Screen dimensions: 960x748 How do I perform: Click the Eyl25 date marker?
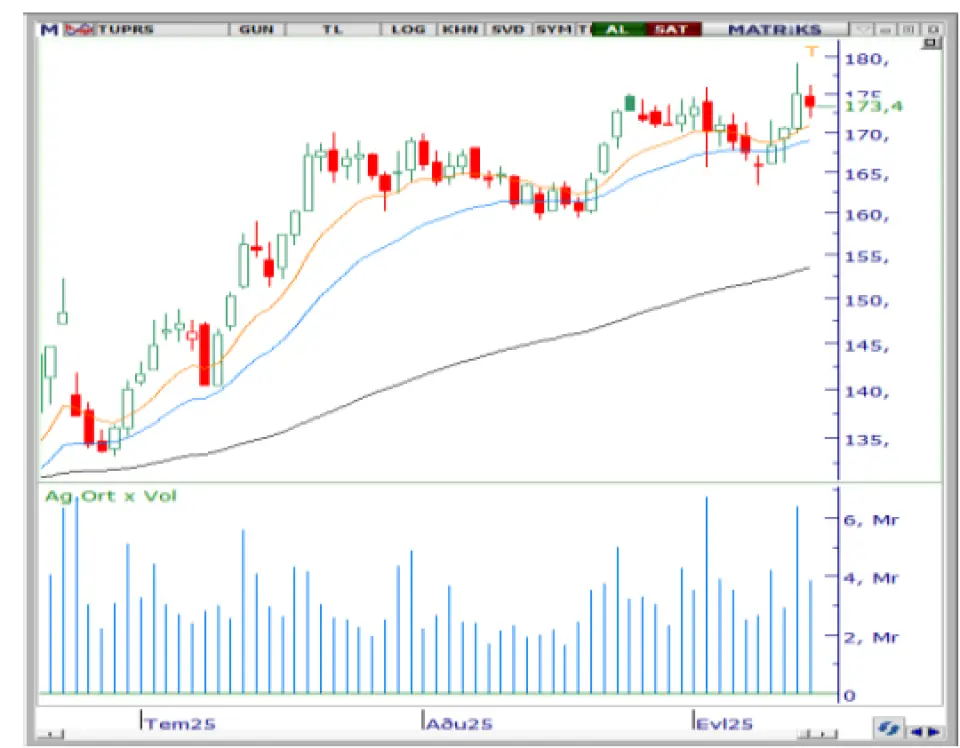(x=725, y=724)
